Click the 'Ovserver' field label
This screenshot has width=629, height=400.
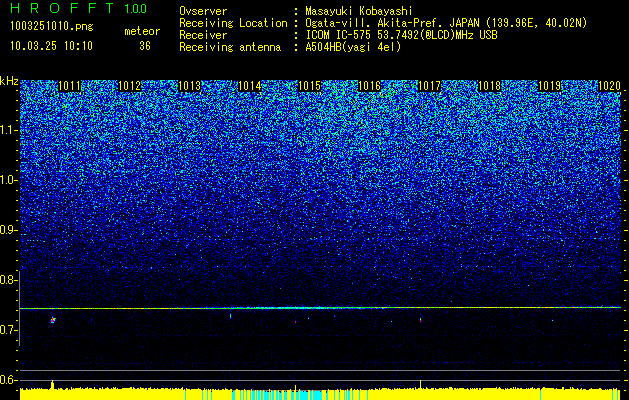click(203, 11)
